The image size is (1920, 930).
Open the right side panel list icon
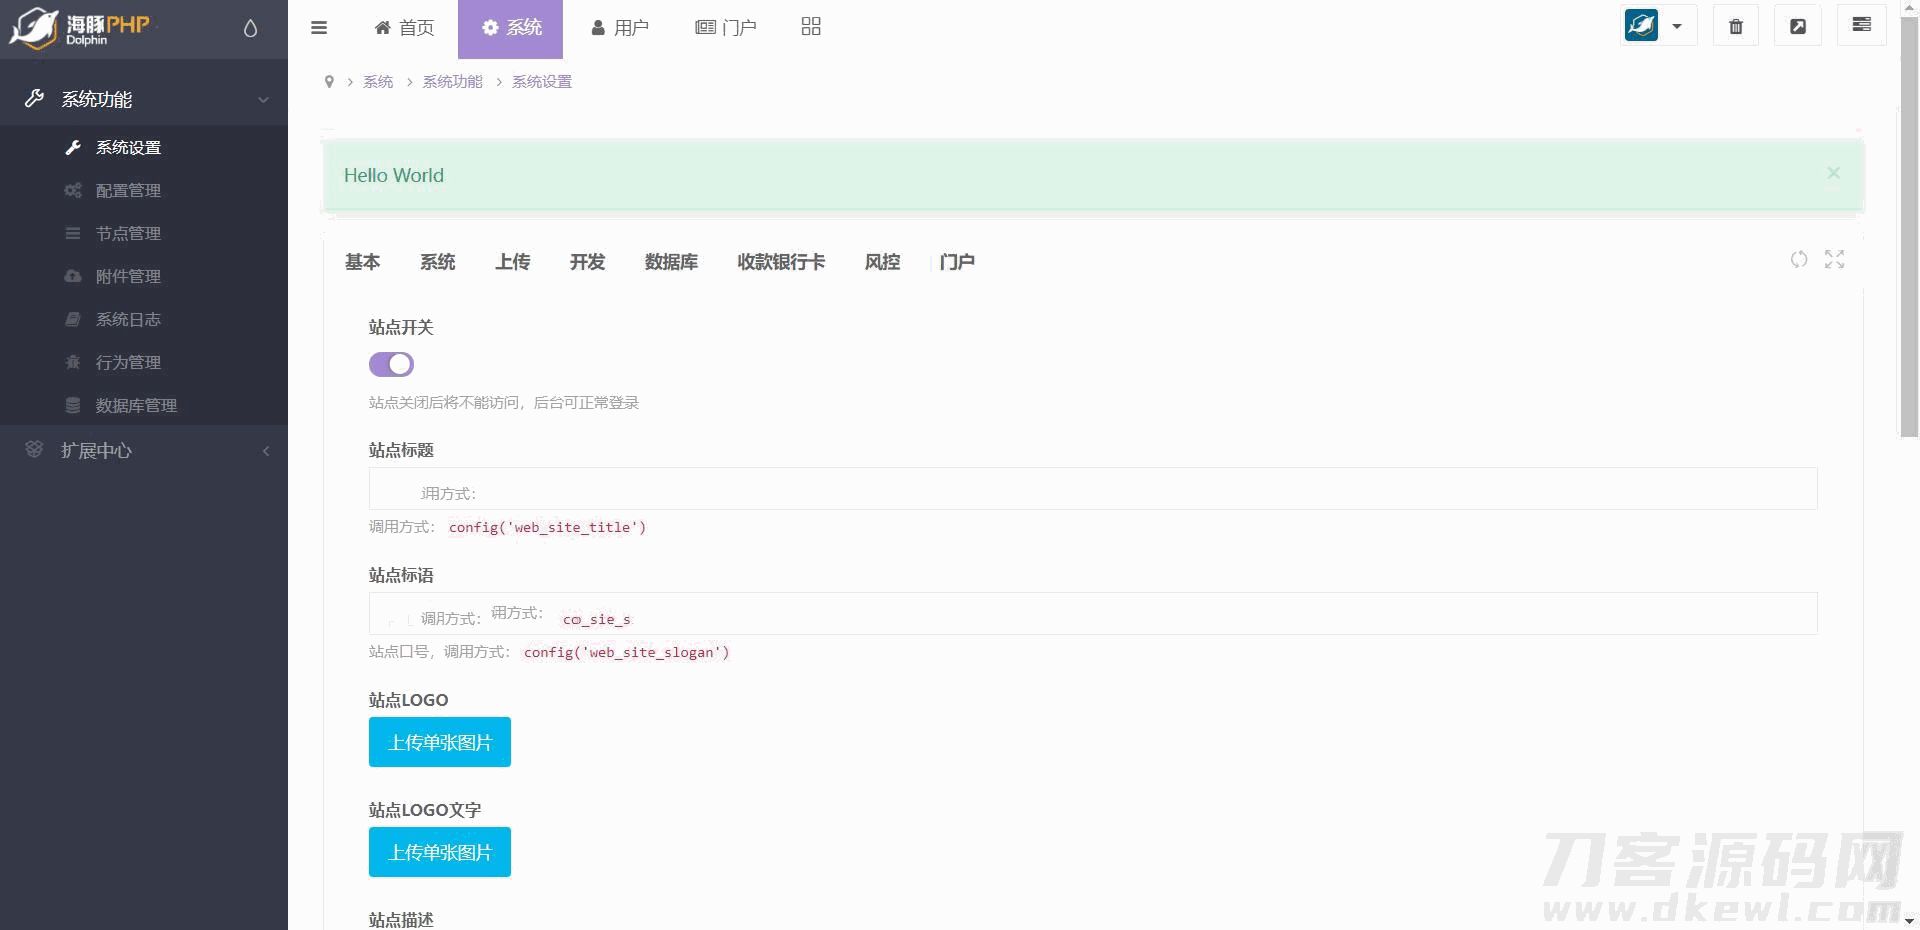(1861, 25)
